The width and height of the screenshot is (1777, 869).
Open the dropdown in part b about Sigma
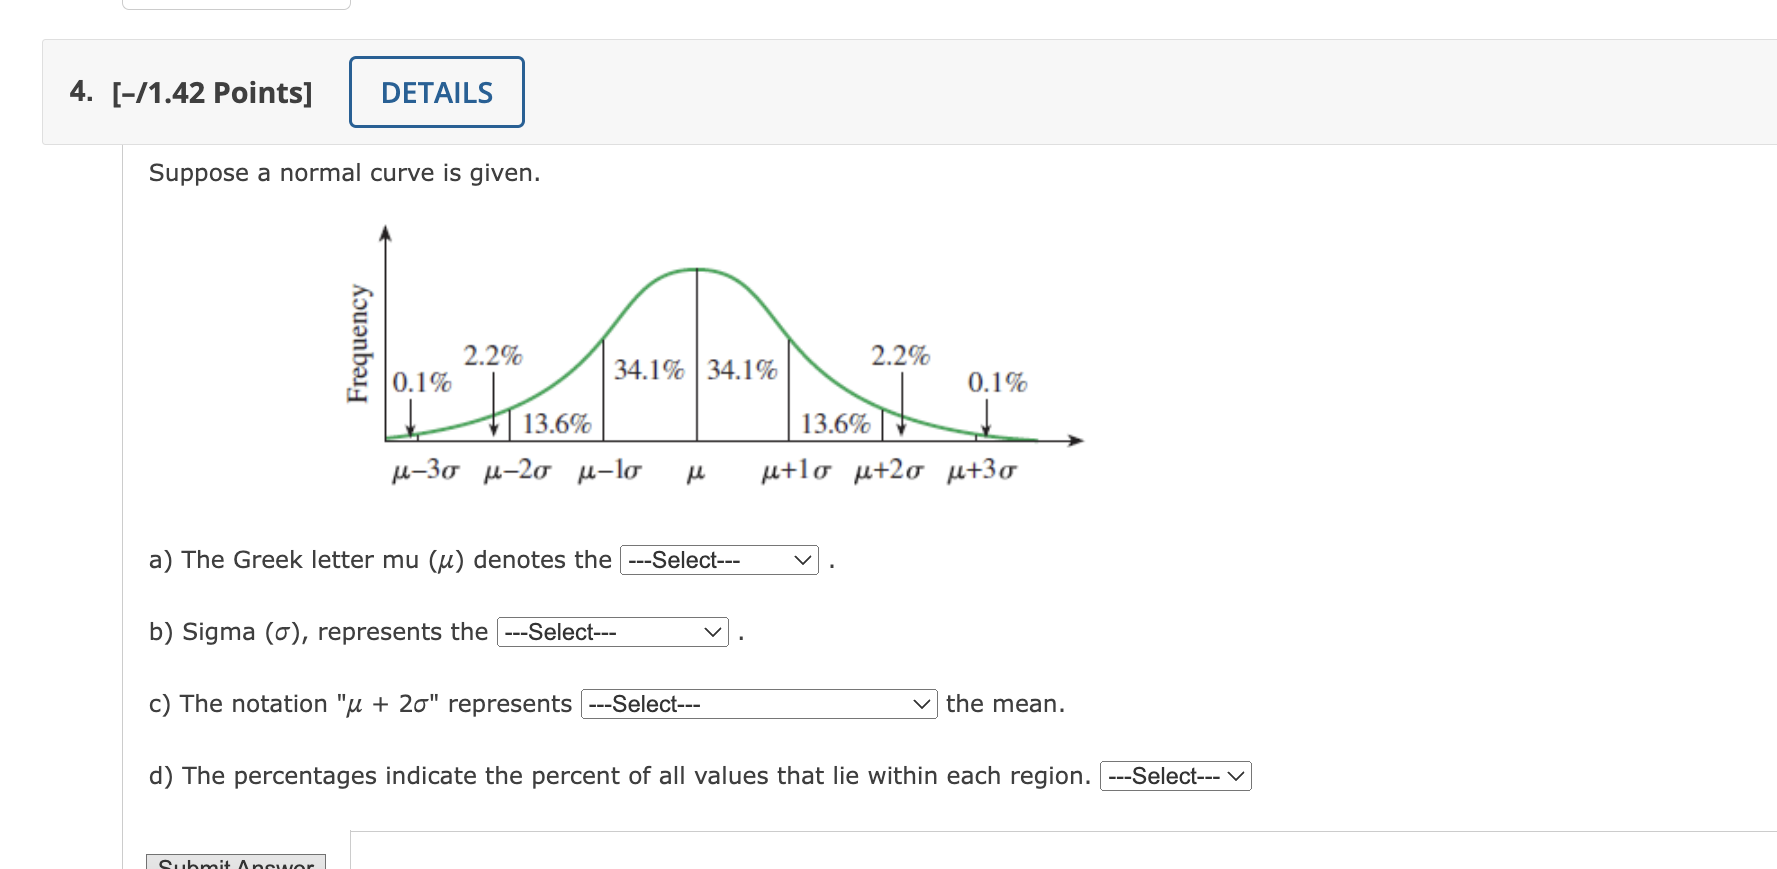click(x=612, y=632)
